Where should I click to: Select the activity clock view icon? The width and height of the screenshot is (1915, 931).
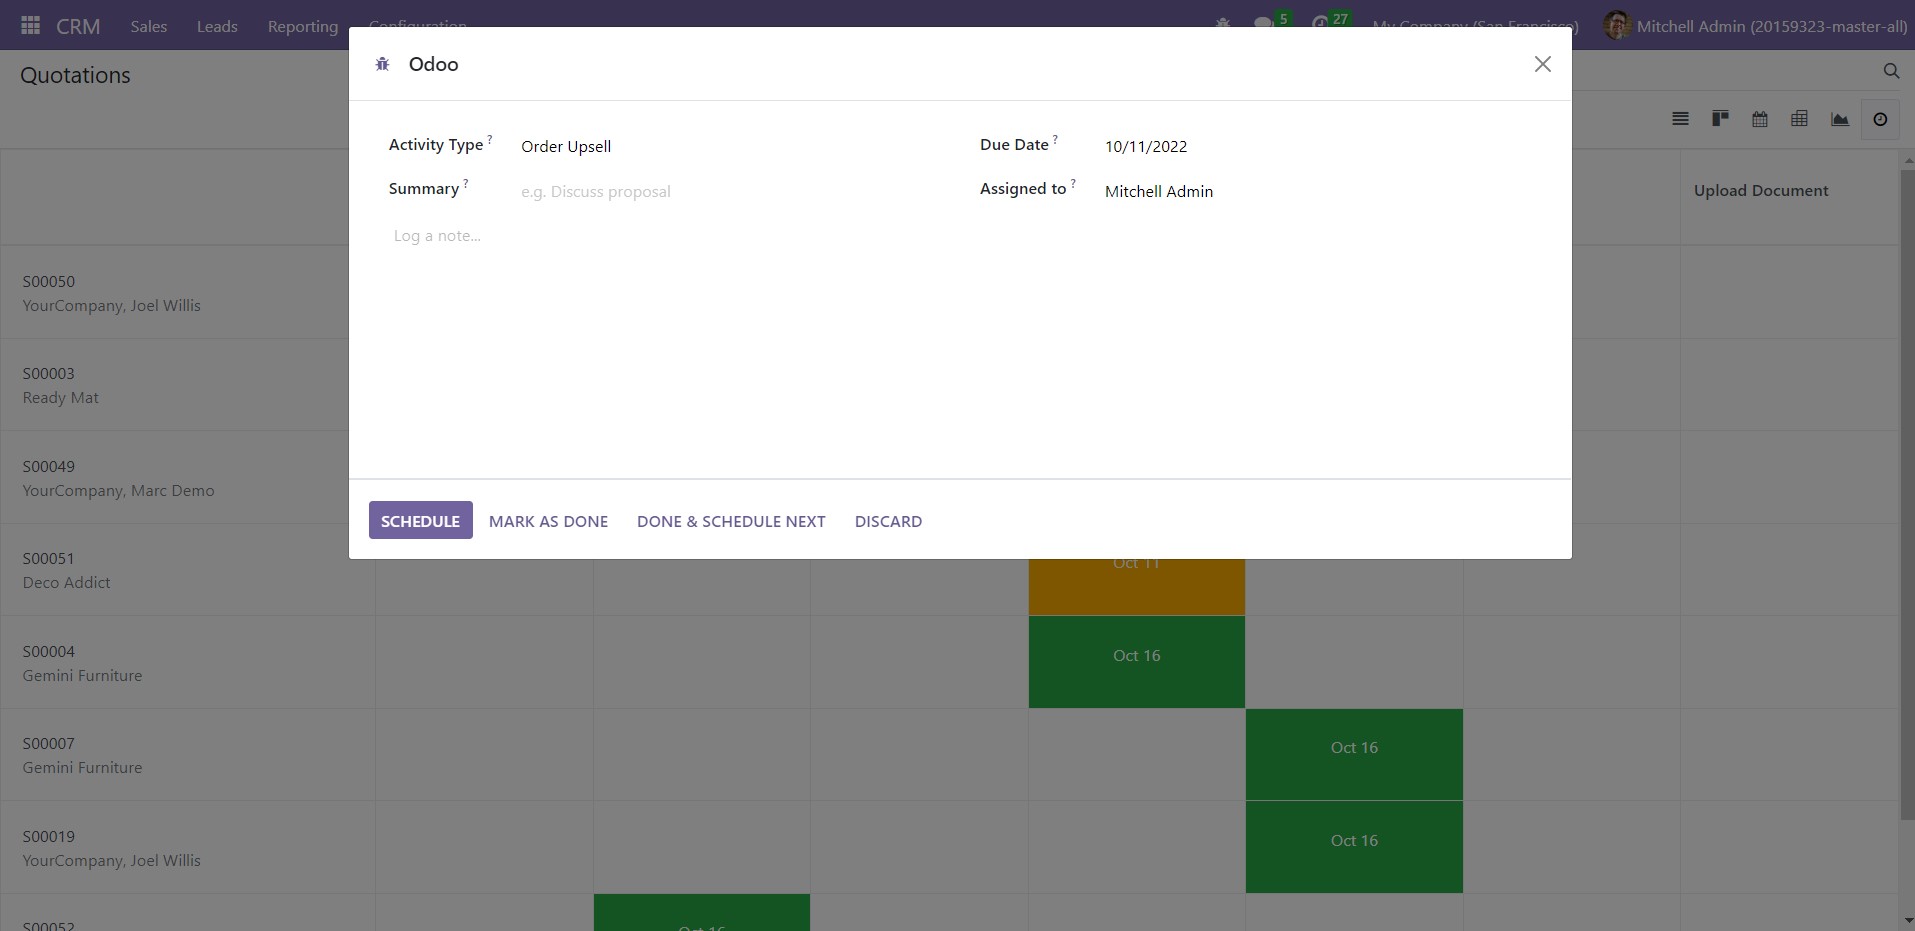click(x=1880, y=119)
